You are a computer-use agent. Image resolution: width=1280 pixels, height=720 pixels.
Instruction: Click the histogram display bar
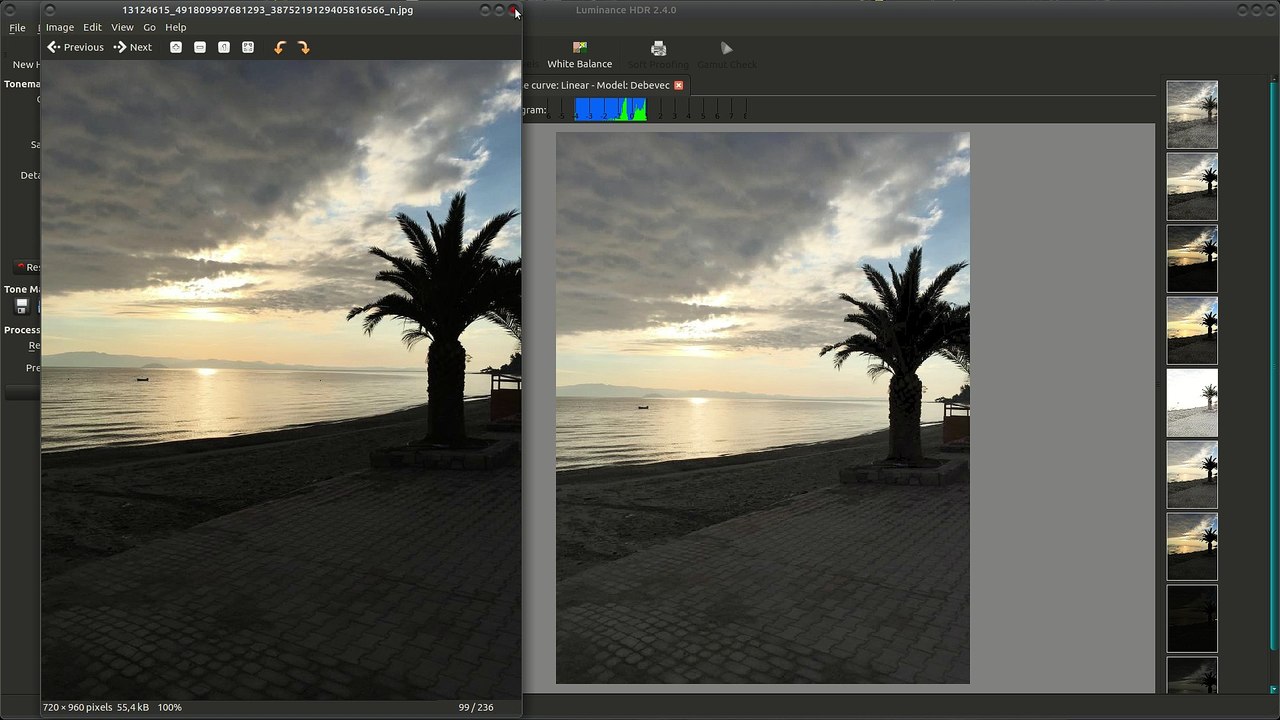point(610,109)
